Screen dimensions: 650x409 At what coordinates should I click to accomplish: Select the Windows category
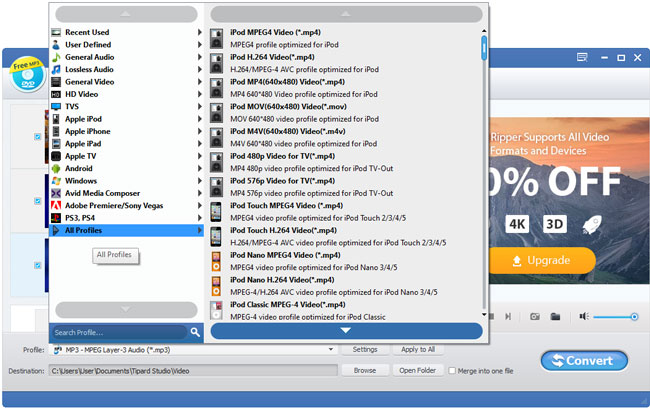point(126,181)
